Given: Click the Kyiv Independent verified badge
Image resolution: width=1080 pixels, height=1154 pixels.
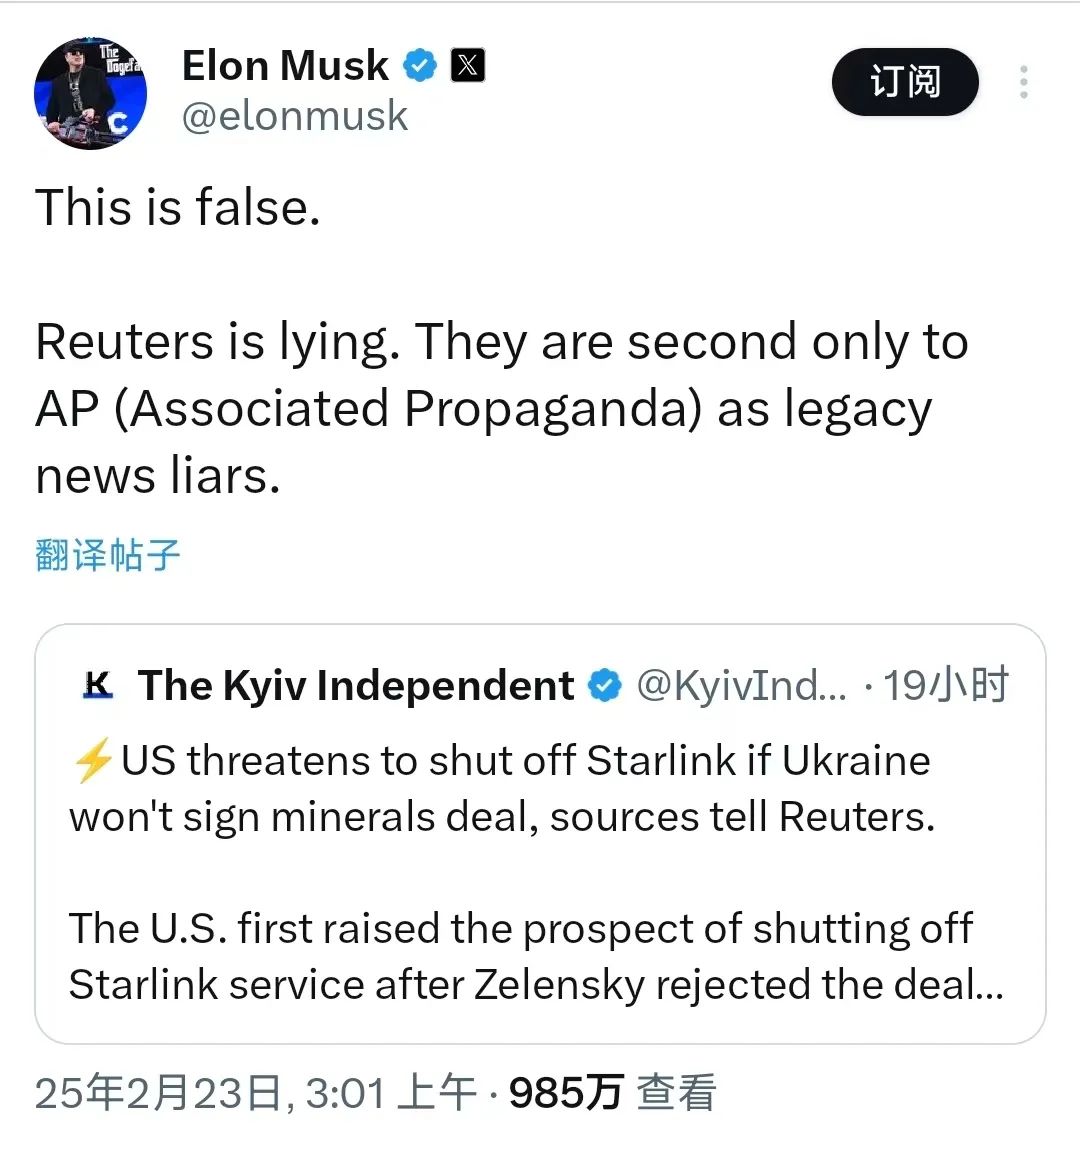Looking at the screenshot, I should click(604, 685).
